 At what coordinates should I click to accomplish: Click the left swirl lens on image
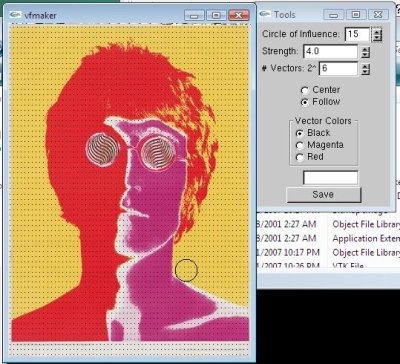pyautogui.click(x=103, y=149)
